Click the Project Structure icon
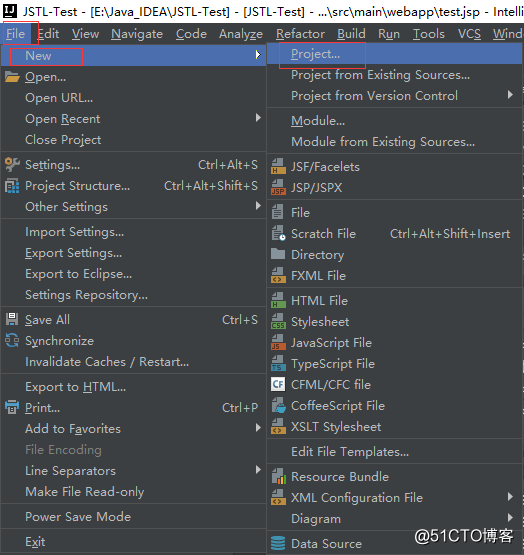 click(x=12, y=186)
